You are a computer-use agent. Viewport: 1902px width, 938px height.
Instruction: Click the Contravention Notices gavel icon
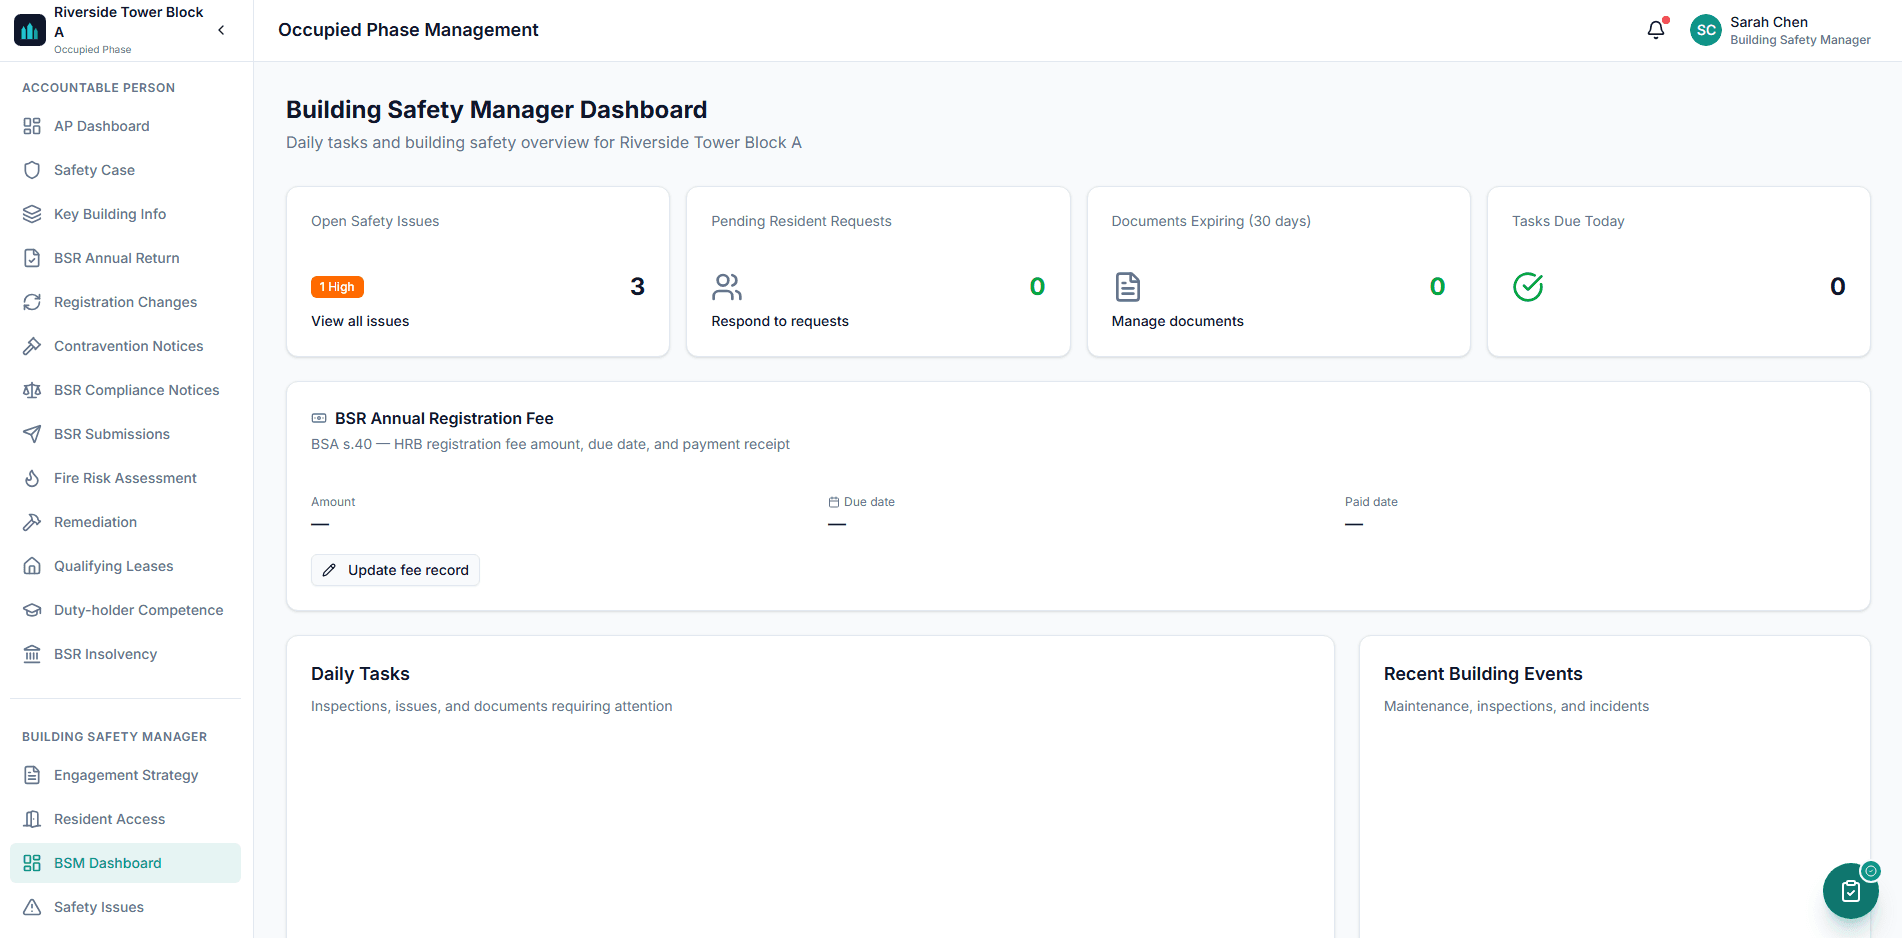tap(32, 346)
